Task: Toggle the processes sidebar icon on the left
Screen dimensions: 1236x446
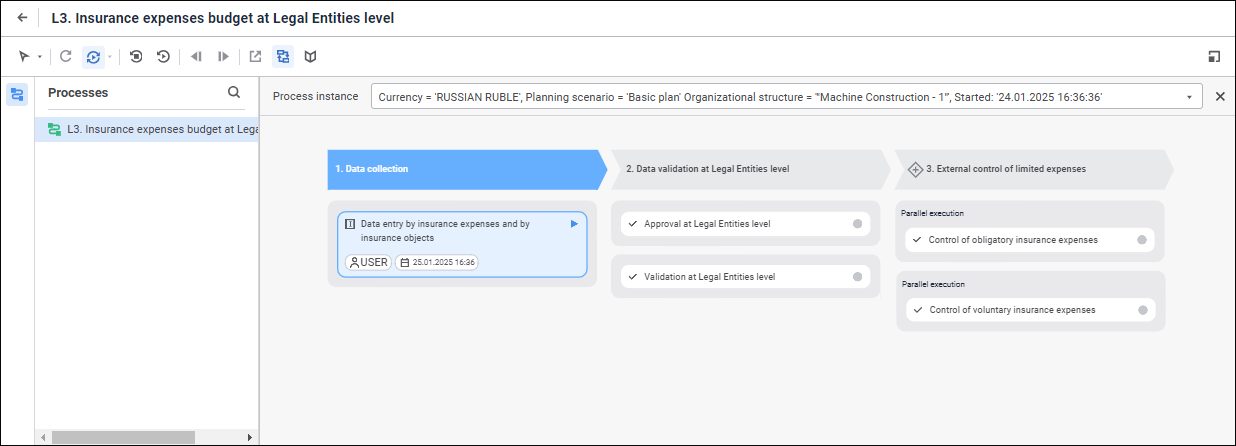Action: pyautogui.click(x=17, y=95)
